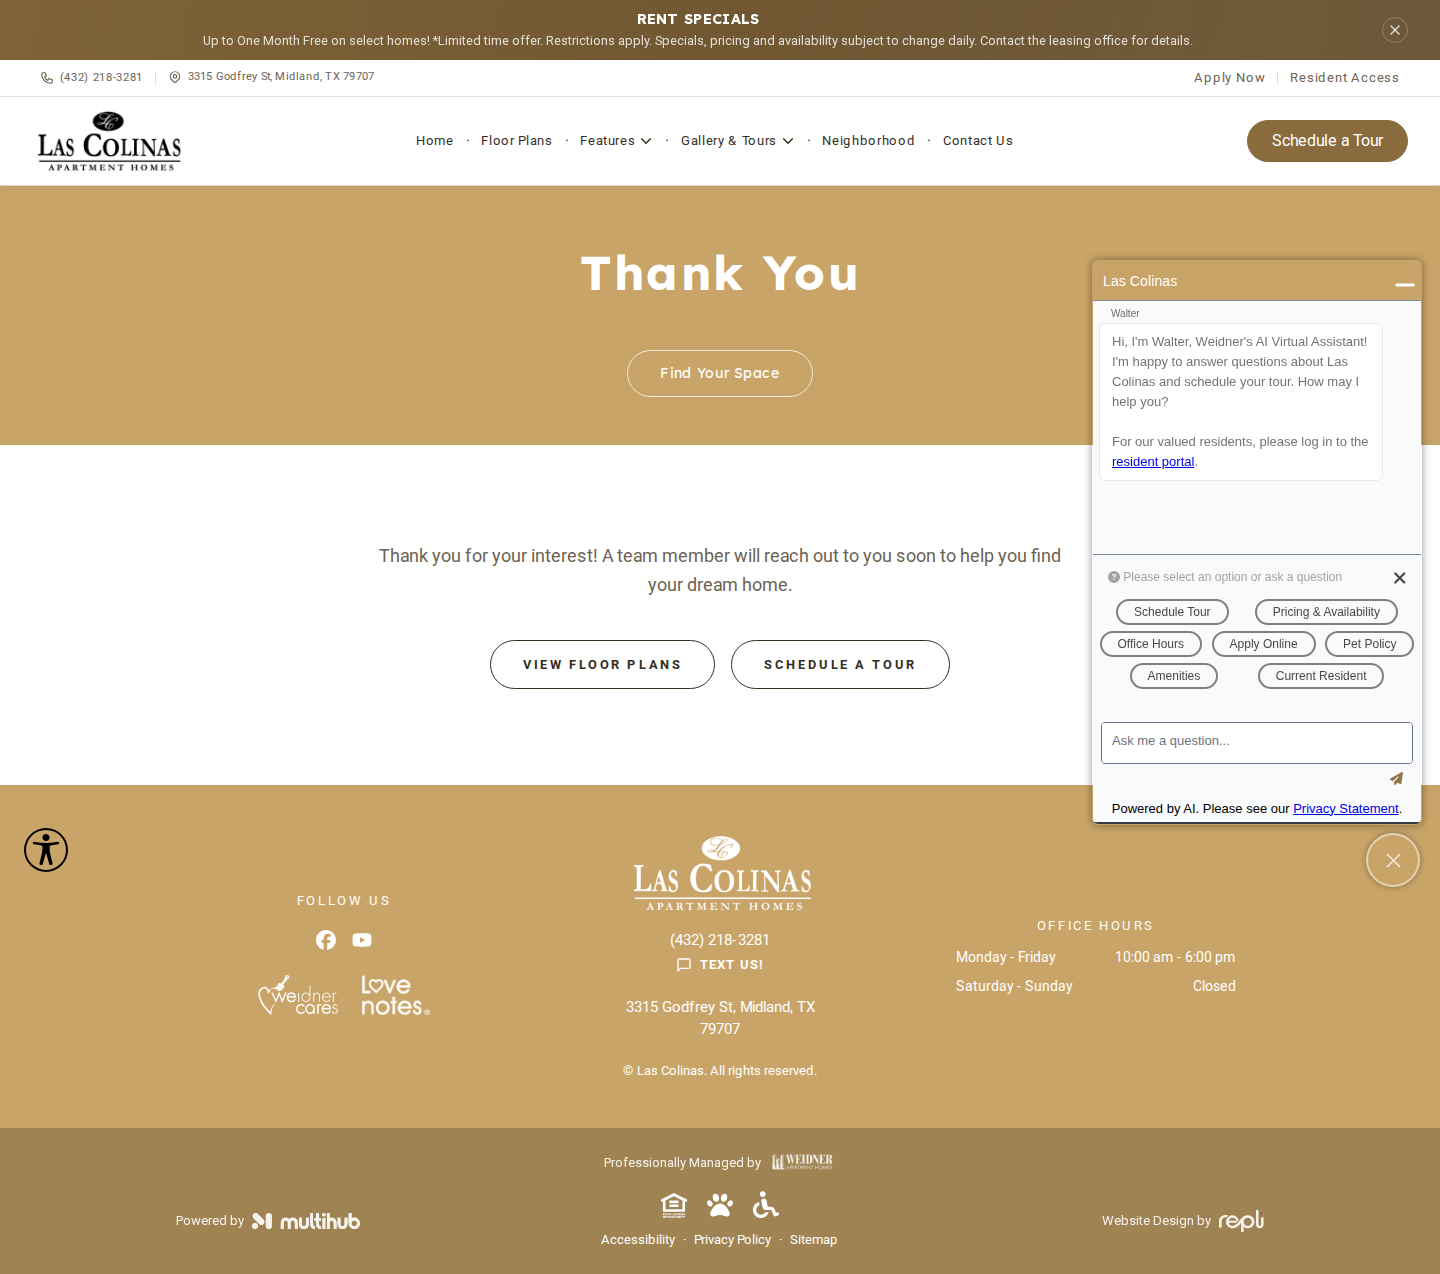Go to the Home menu item
The height and width of the screenshot is (1274, 1440).
[435, 141]
